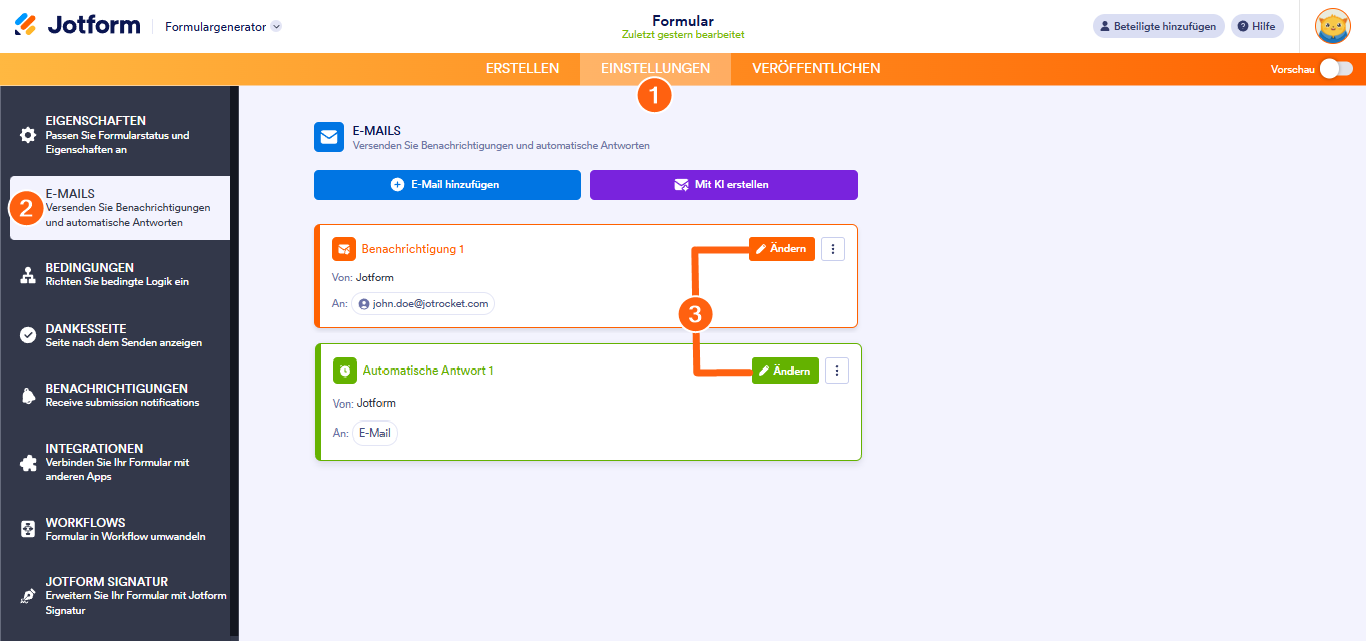Open three-dot menu for Benachrichtigung 1
This screenshot has height=641, width=1366.
833,249
